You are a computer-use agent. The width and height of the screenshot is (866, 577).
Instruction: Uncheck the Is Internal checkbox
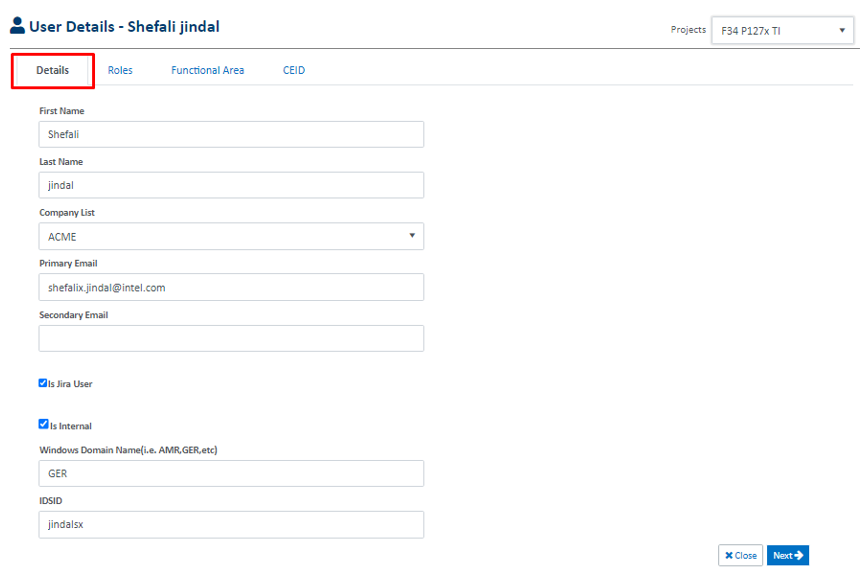click(x=43, y=424)
